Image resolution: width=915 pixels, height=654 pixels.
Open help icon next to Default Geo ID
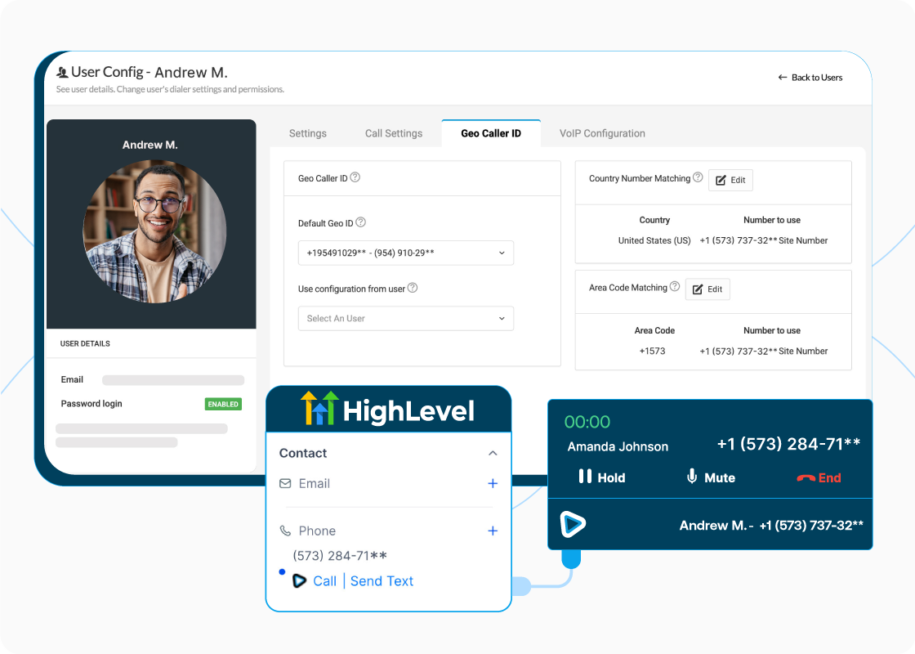[x=361, y=222]
